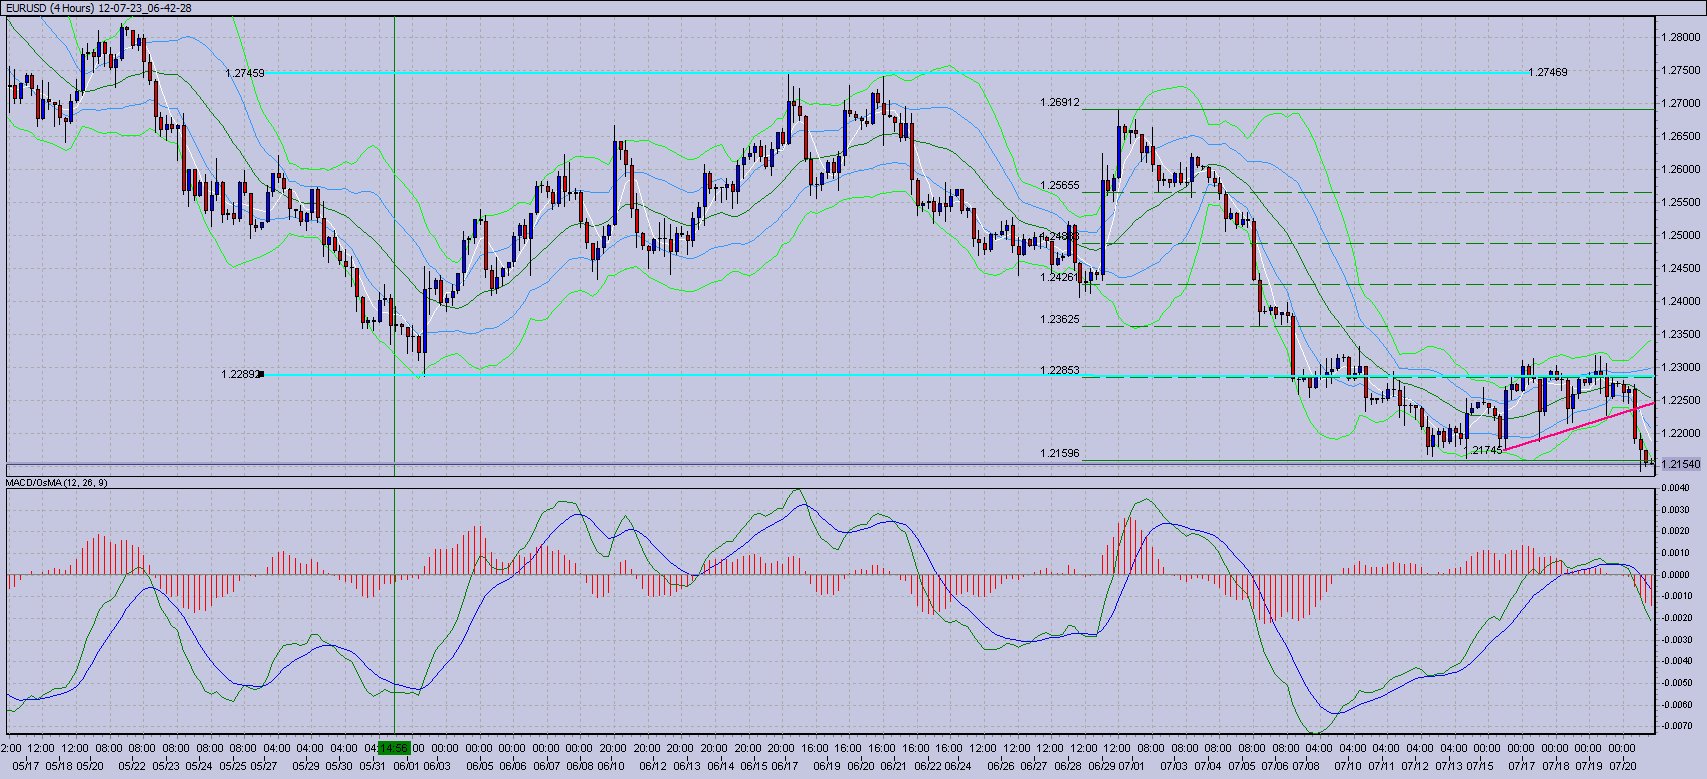The image size is (1707, 779).
Task: Click the 1.26912 resistance level label
Action: pyautogui.click(x=1059, y=102)
